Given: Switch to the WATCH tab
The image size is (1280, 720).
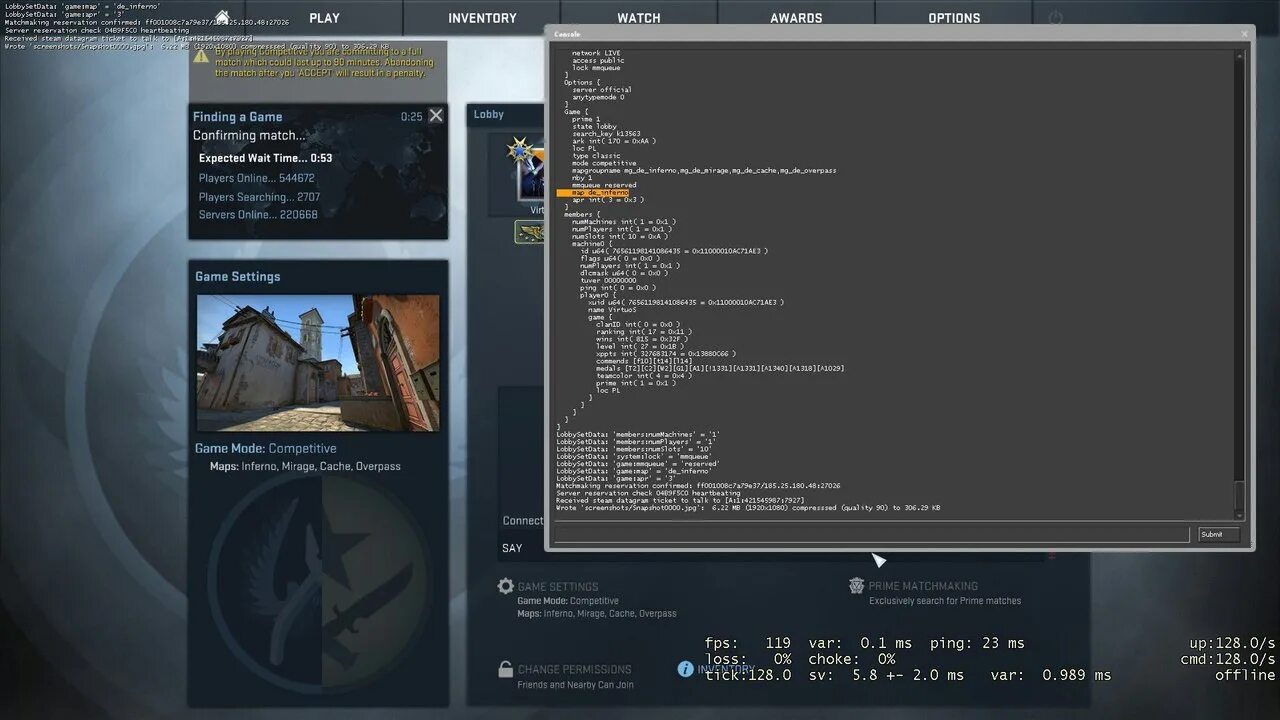Looking at the screenshot, I should pos(638,18).
